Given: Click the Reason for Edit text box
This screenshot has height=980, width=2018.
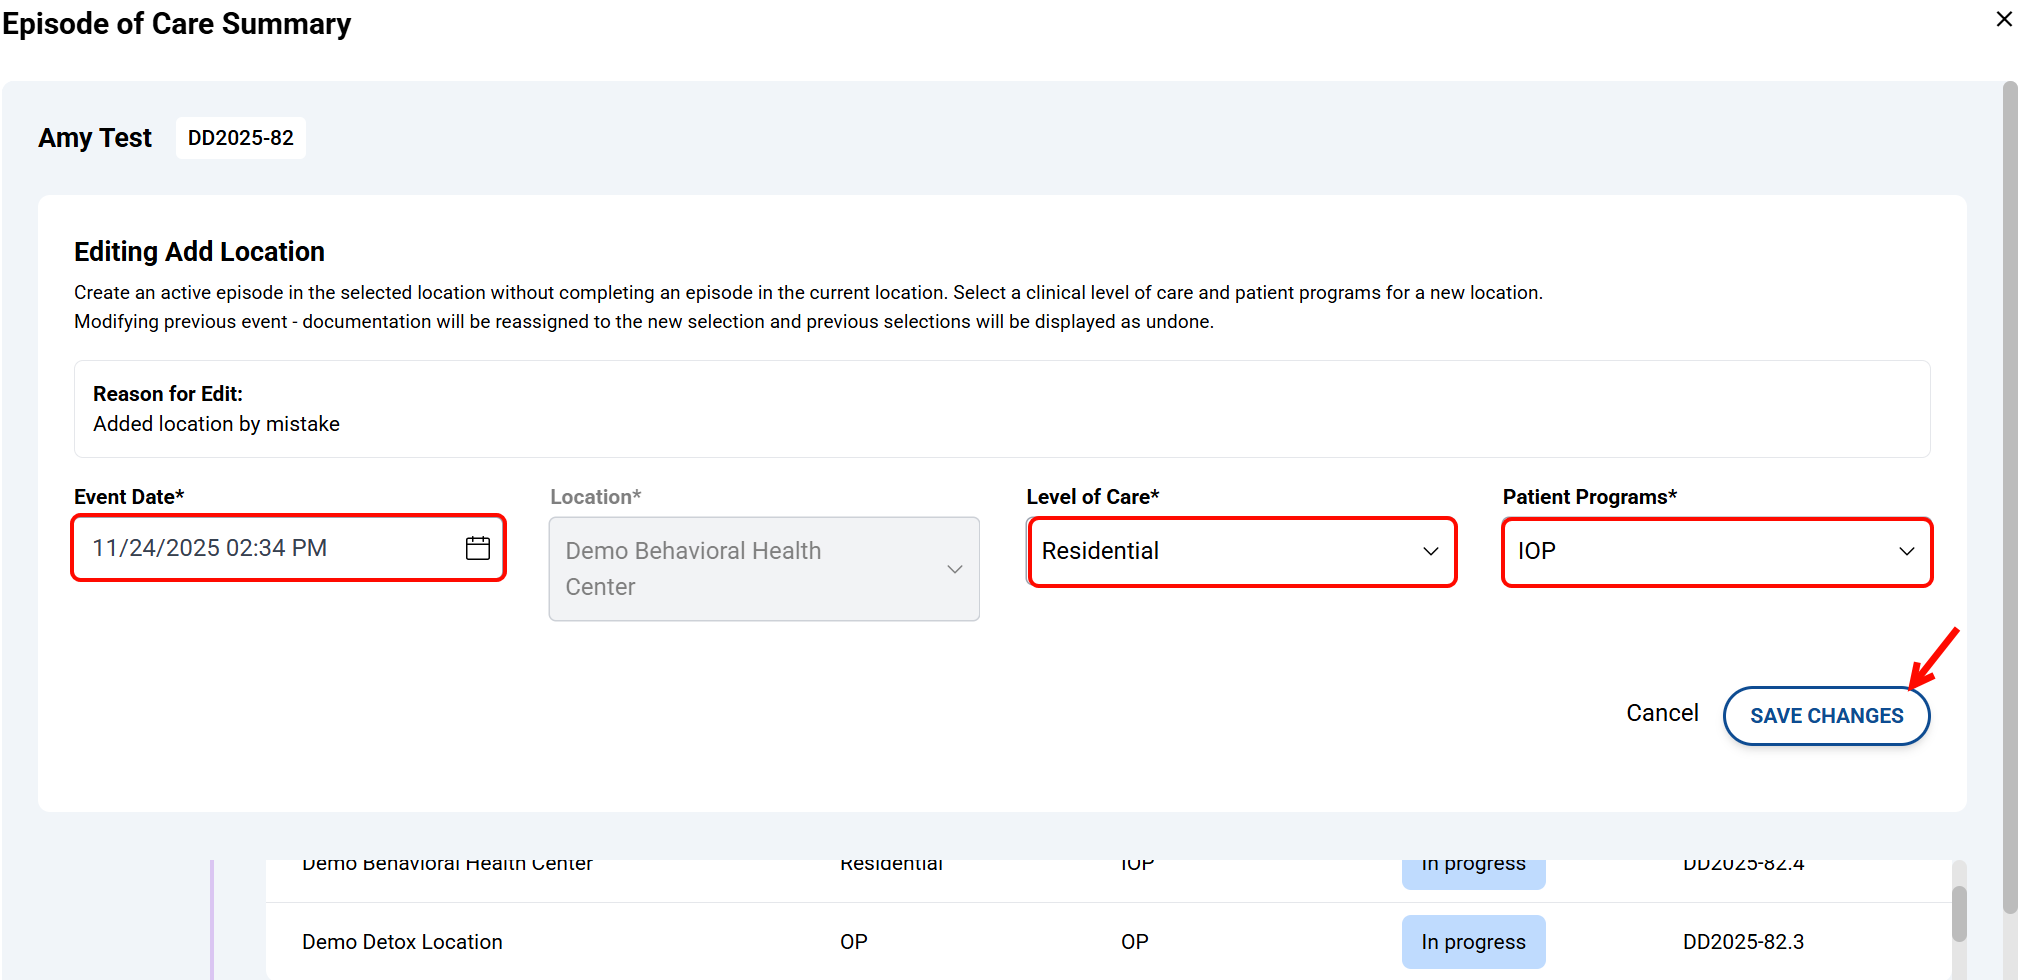Looking at the screenshot, I should click(x=1001, y=409).
